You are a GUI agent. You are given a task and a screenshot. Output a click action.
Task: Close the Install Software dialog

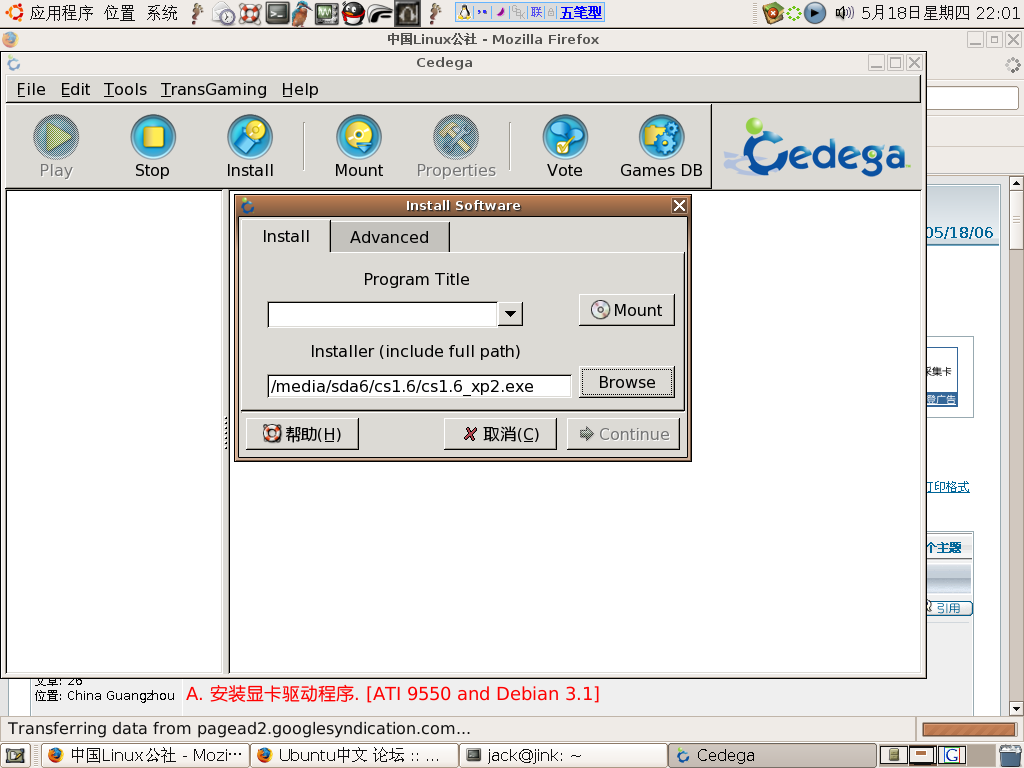click(679, 206)
